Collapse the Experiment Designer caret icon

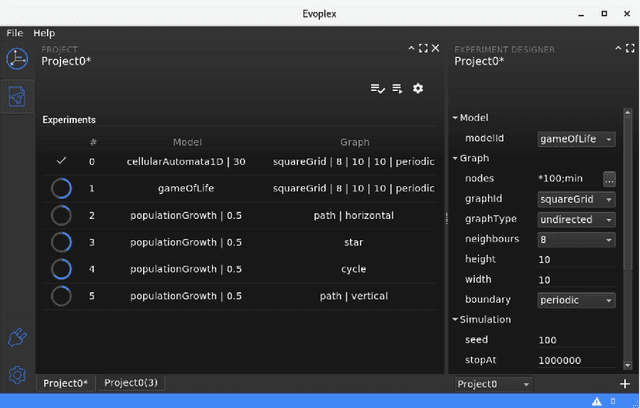click(x=618, y=48)
